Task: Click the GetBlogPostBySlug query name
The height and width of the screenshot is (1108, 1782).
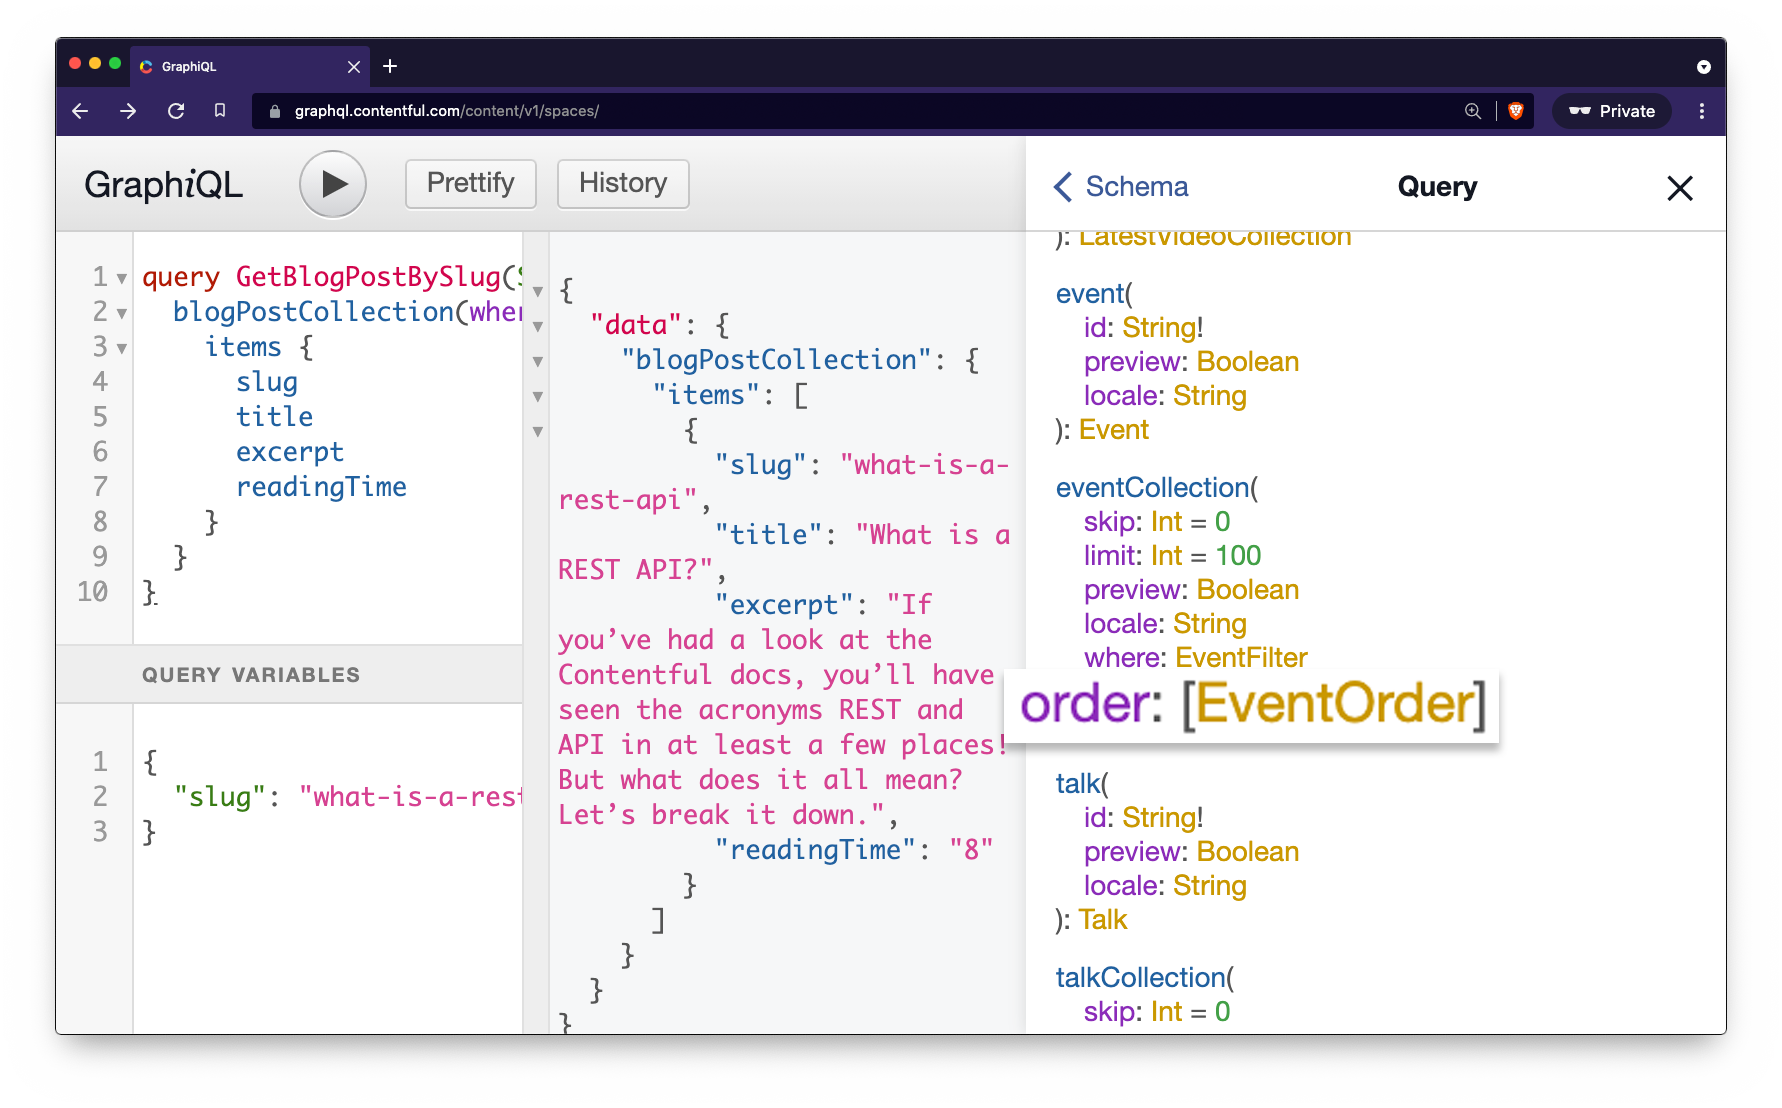Action: [x=368, y=277]
